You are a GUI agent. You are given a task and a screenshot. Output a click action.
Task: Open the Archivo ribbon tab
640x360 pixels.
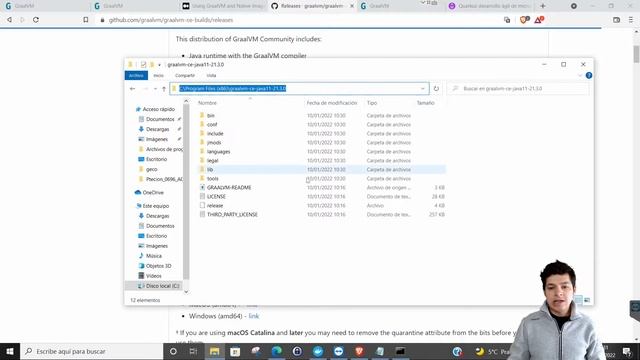pyautogui.click(x=136, y=76)
